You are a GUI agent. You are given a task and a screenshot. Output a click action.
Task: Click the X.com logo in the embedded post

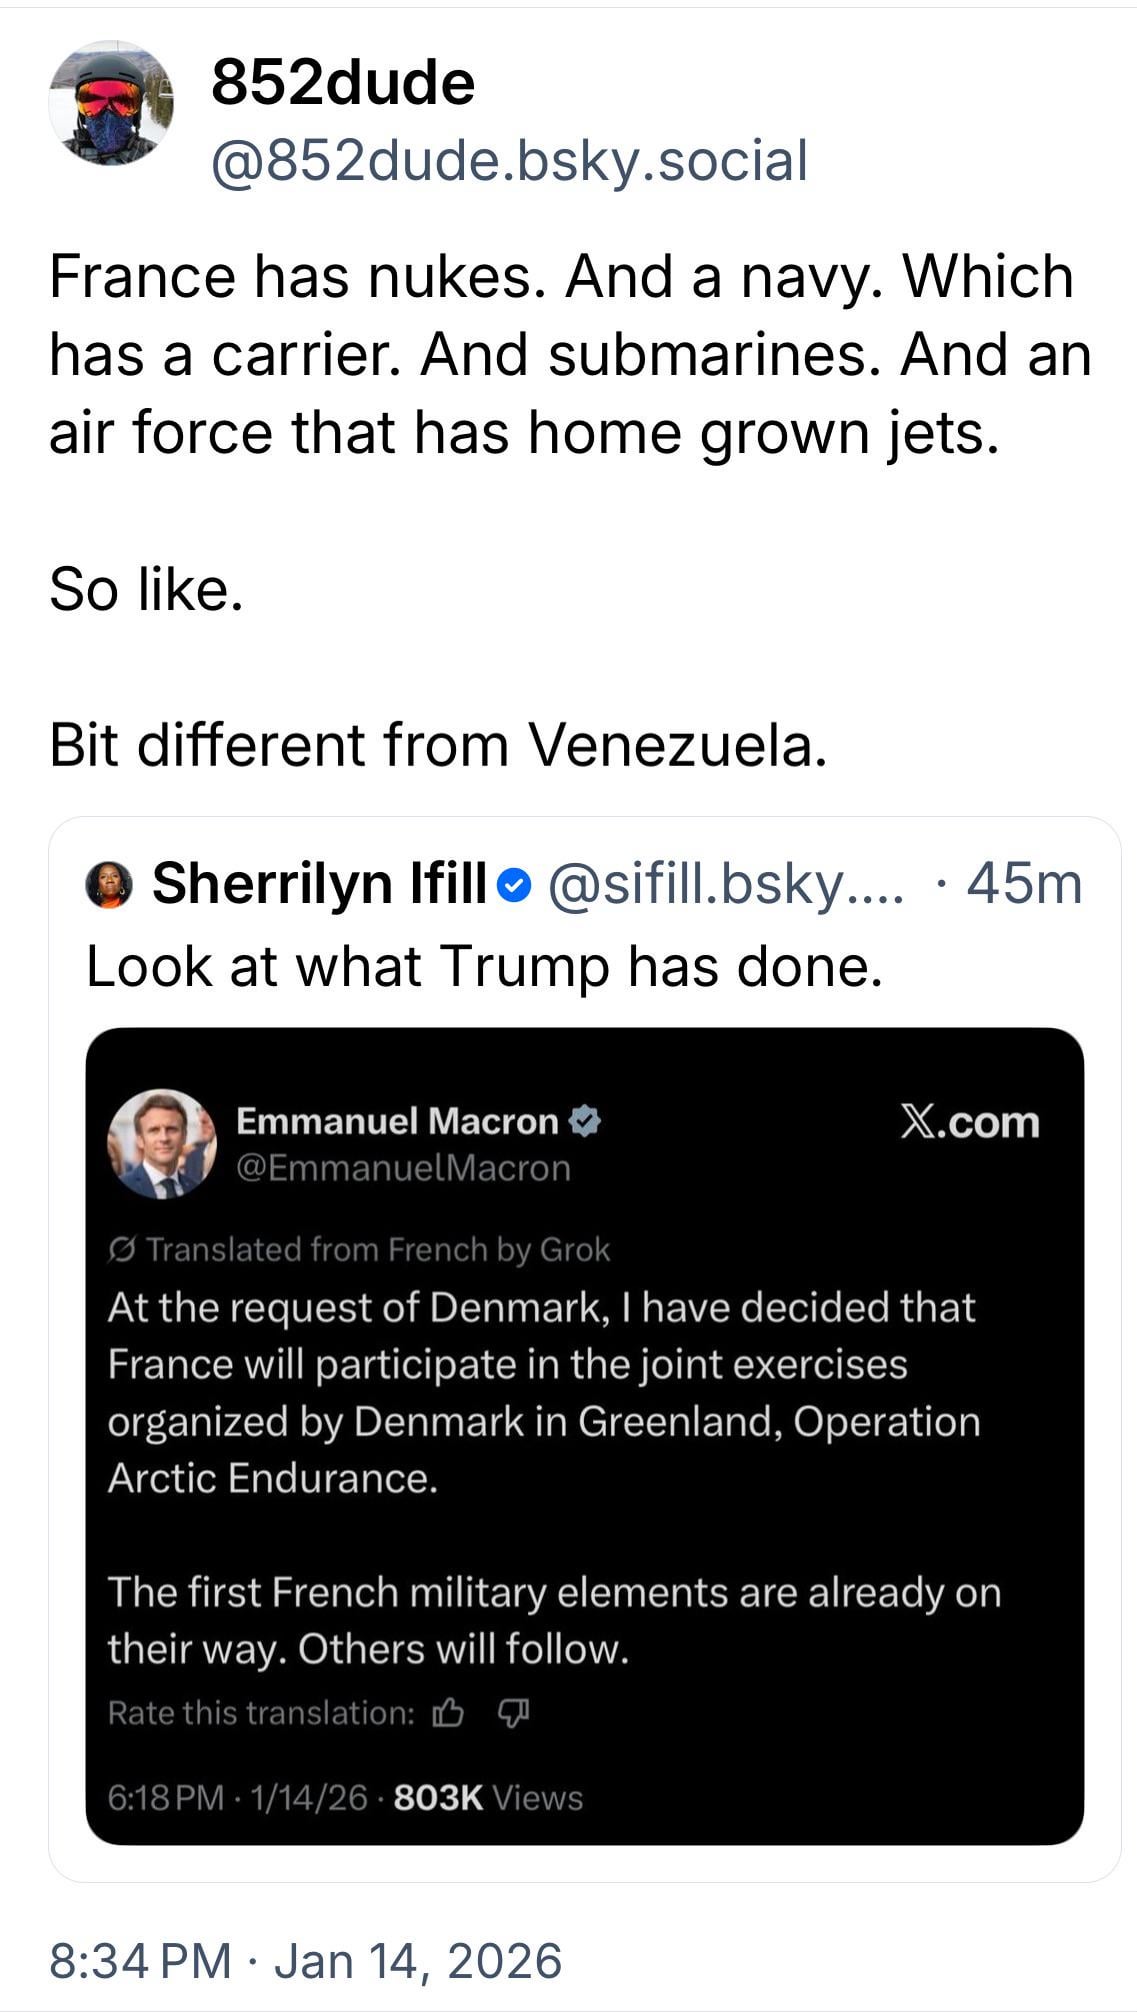(969, 1122)
